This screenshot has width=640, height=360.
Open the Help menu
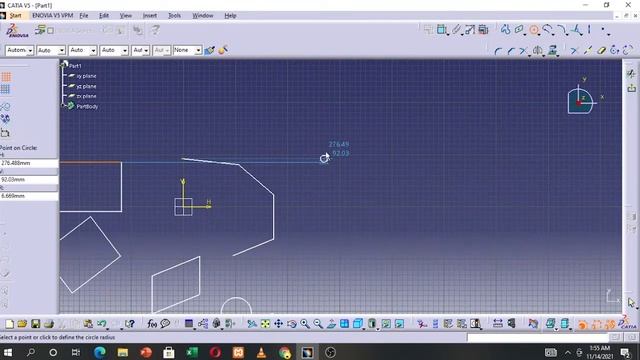[230, 16]
